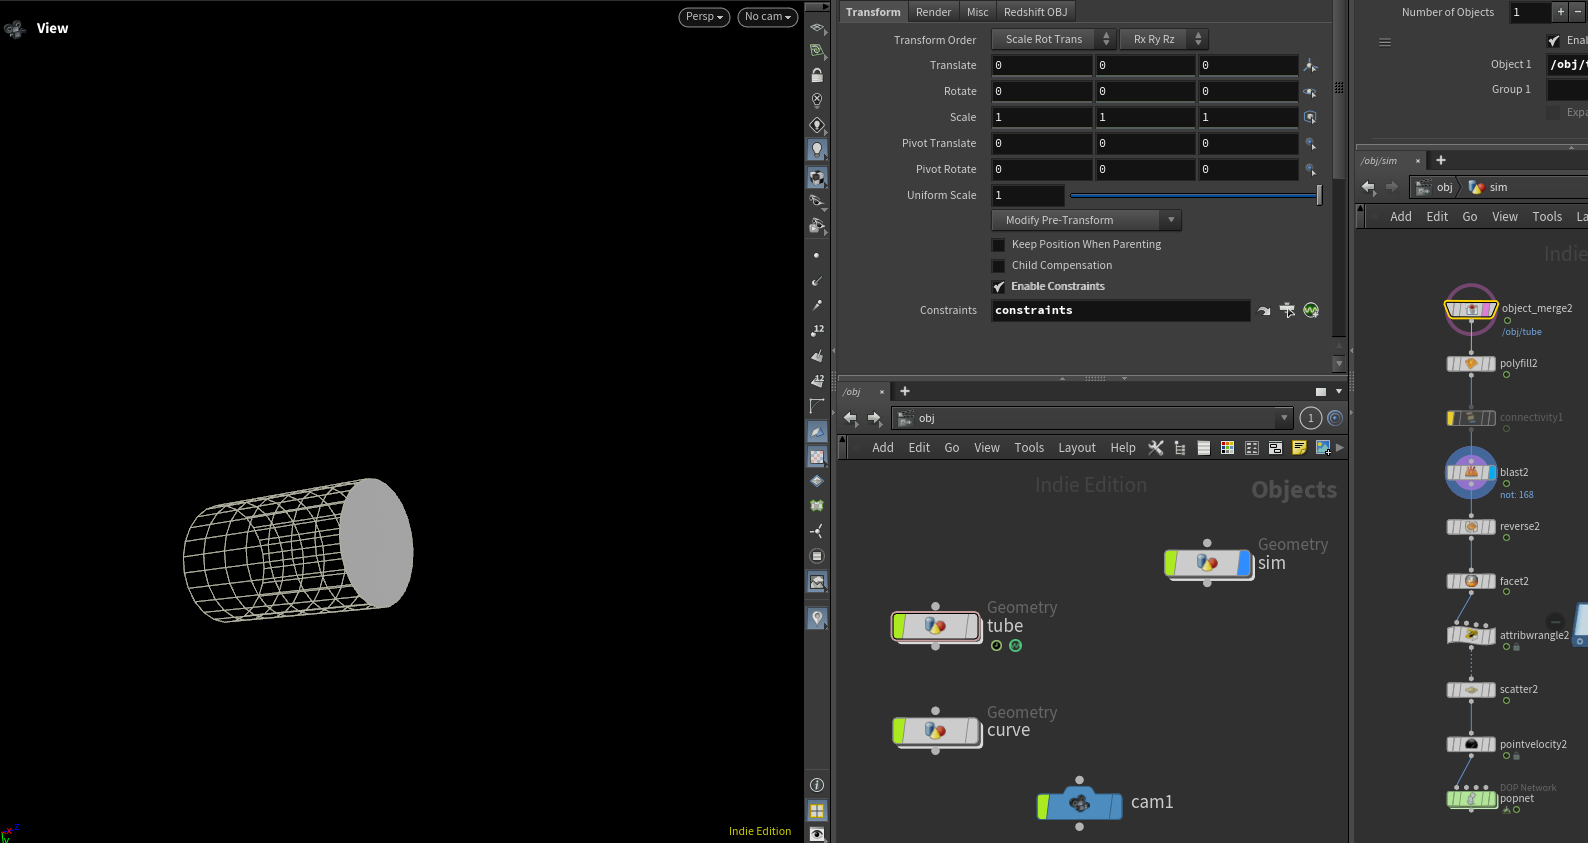Click the sim geometry node icon

click(1207, 564)
